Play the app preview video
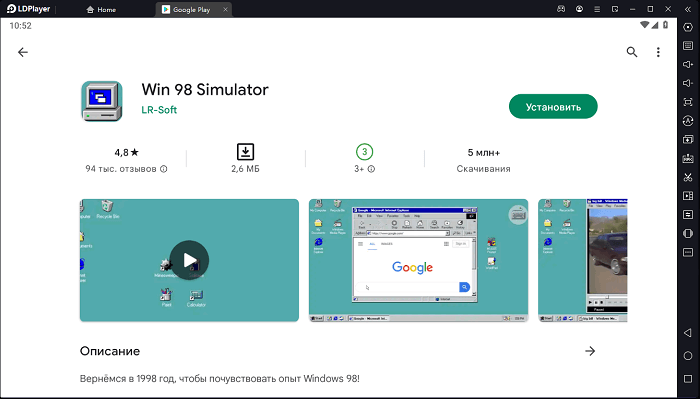This screenshot has height=399, width=700. (189, 260)
